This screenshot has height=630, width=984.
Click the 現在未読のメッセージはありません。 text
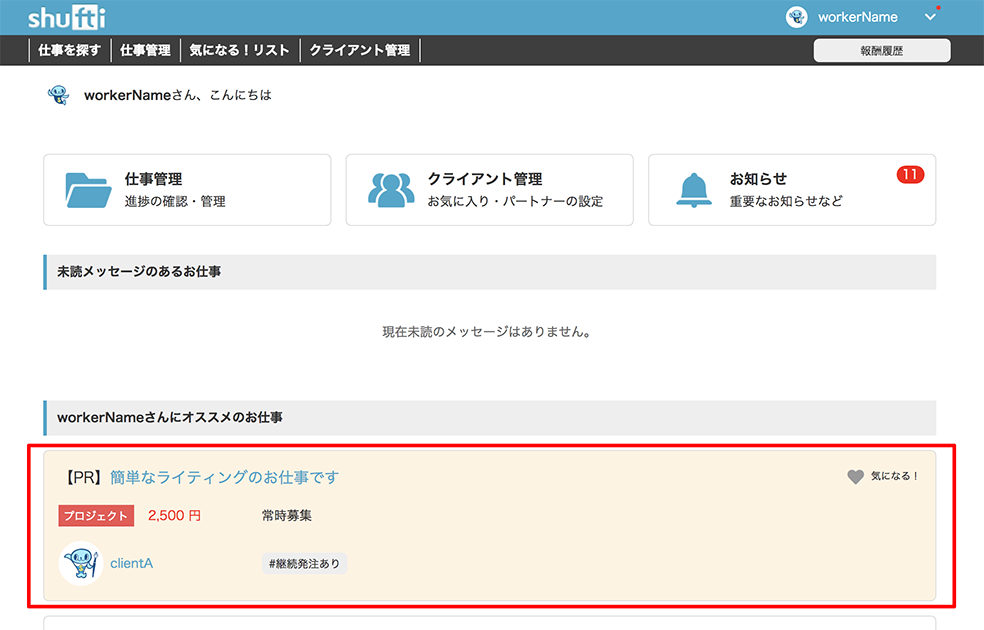tap(487, 332)
